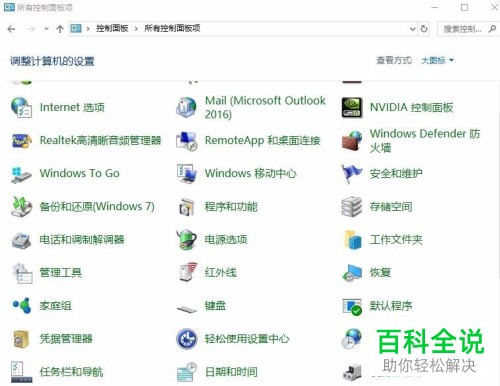Expand the address bar history dropdown
The height and width of the screenshot is (386, 500).
point(412,29)
